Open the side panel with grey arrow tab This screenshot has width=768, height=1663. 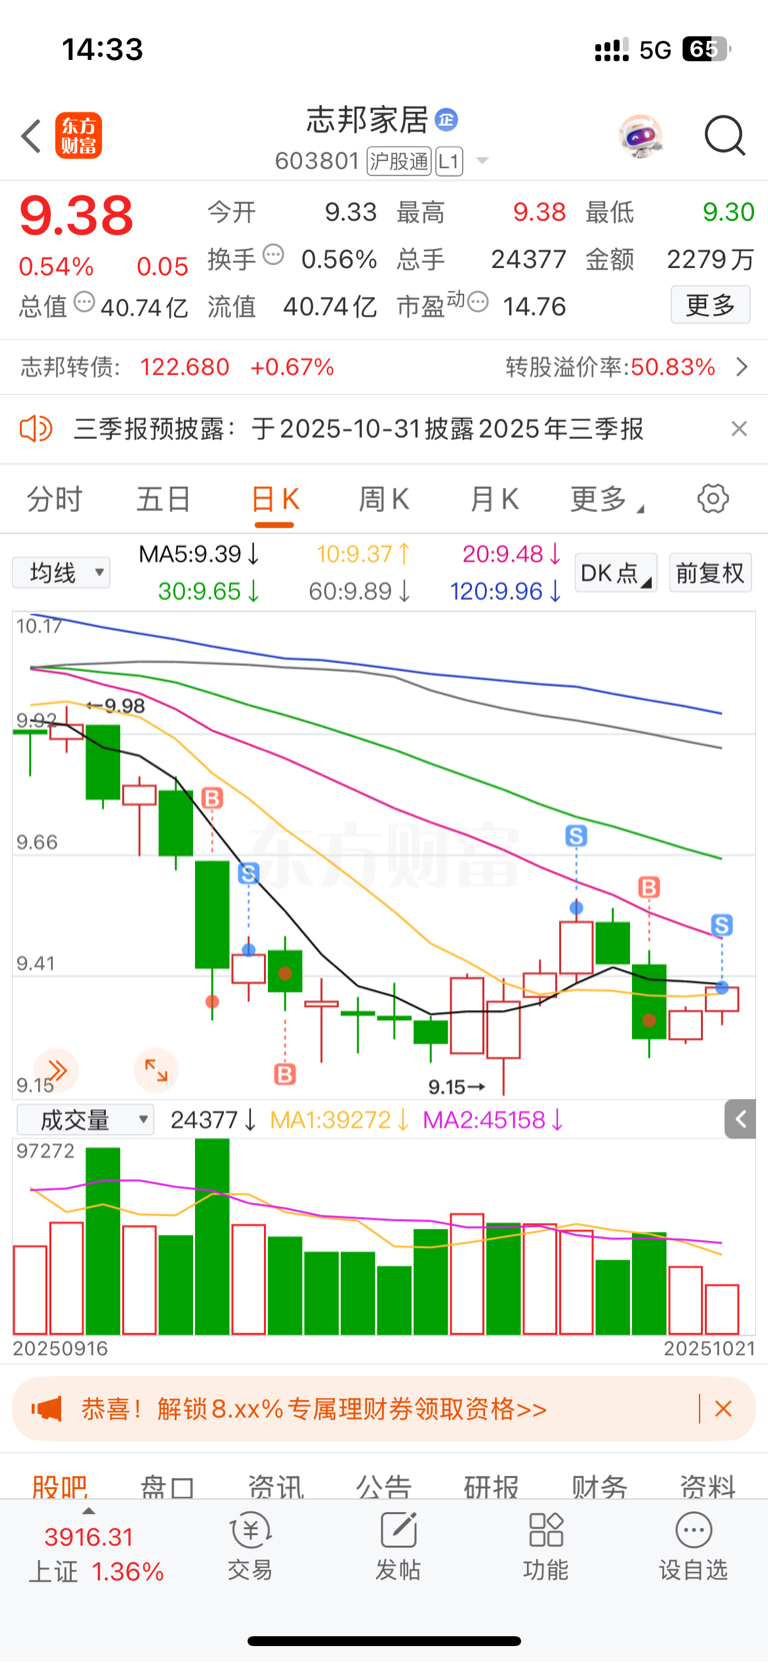(x=740, y=1119)
